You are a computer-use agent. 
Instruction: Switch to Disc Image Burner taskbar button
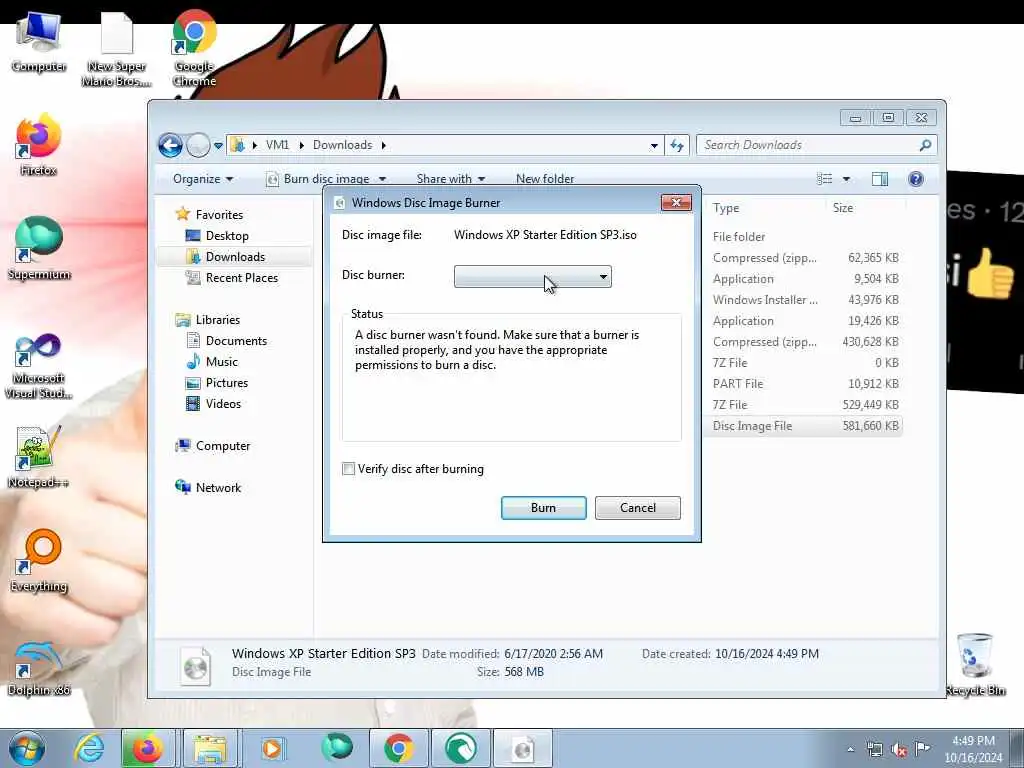522,748
